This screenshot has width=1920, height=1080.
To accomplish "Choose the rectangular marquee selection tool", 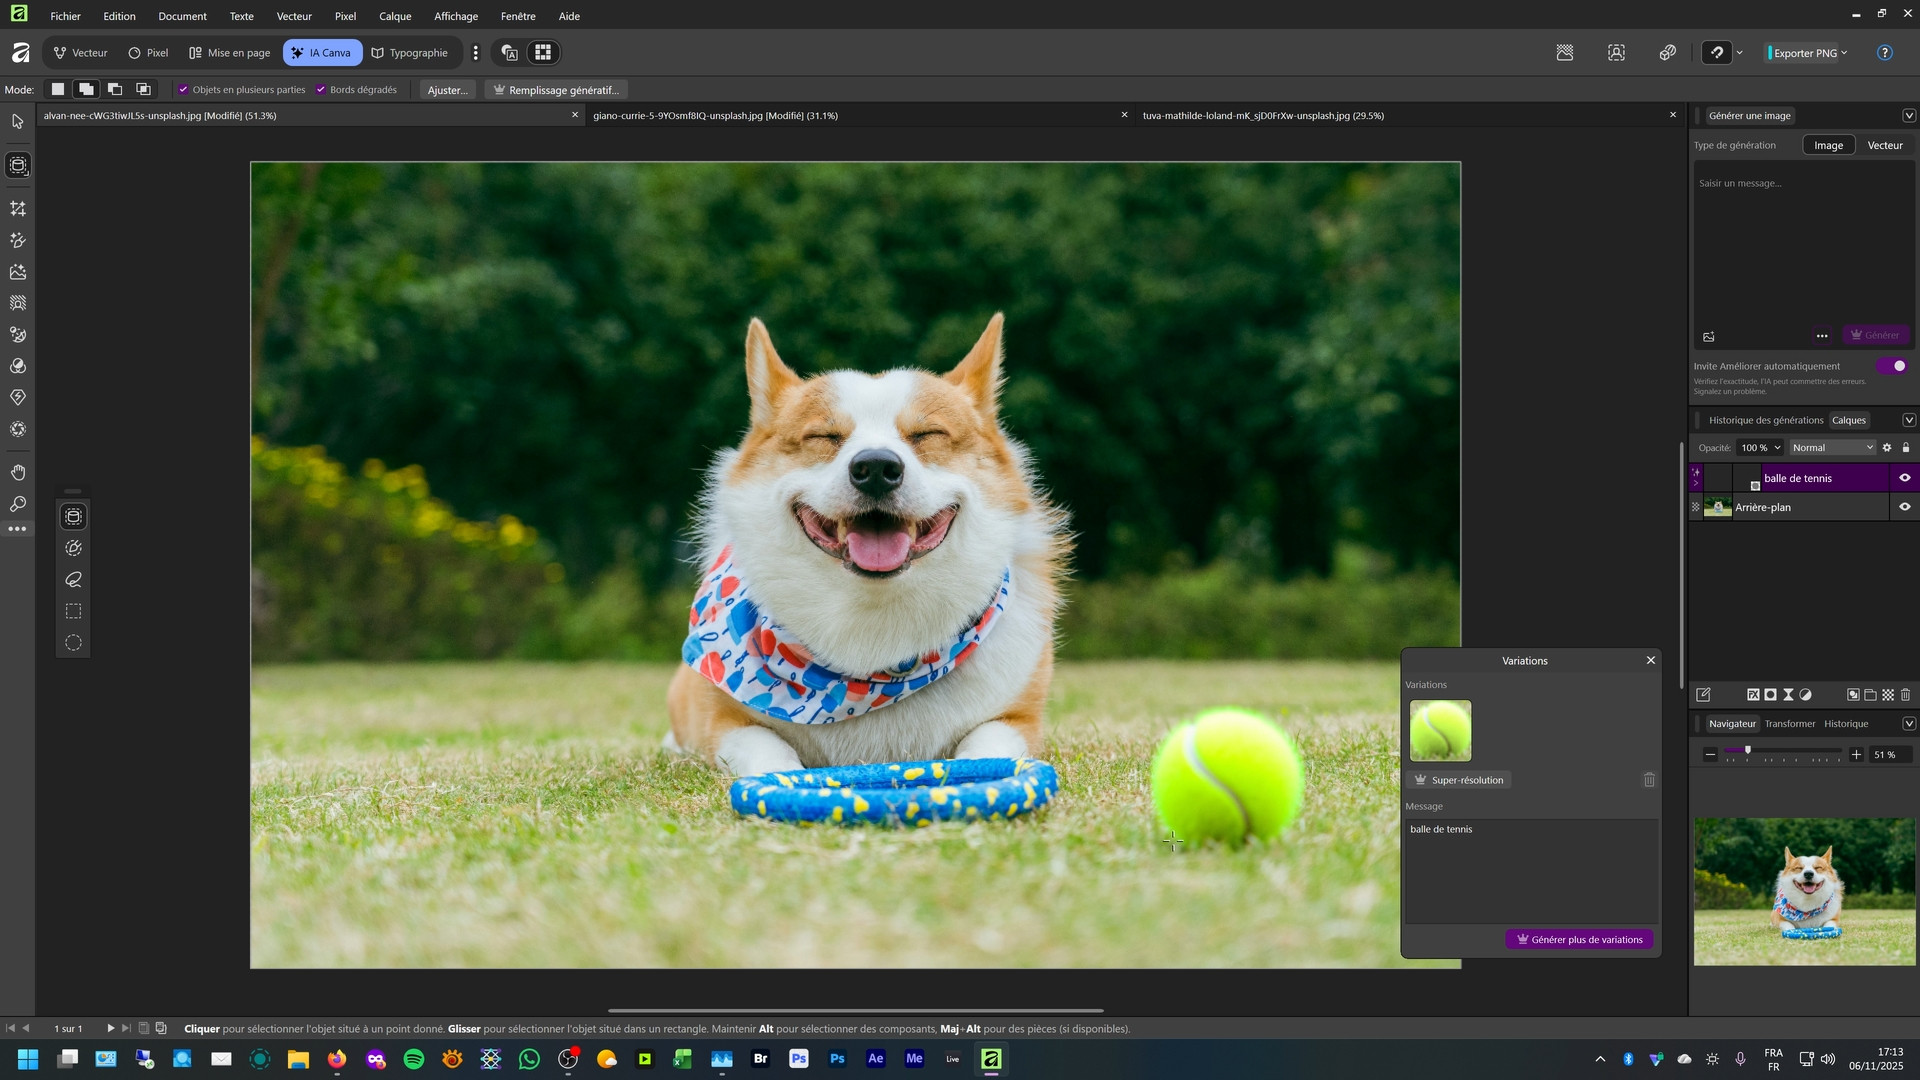I will click(73, 611).
